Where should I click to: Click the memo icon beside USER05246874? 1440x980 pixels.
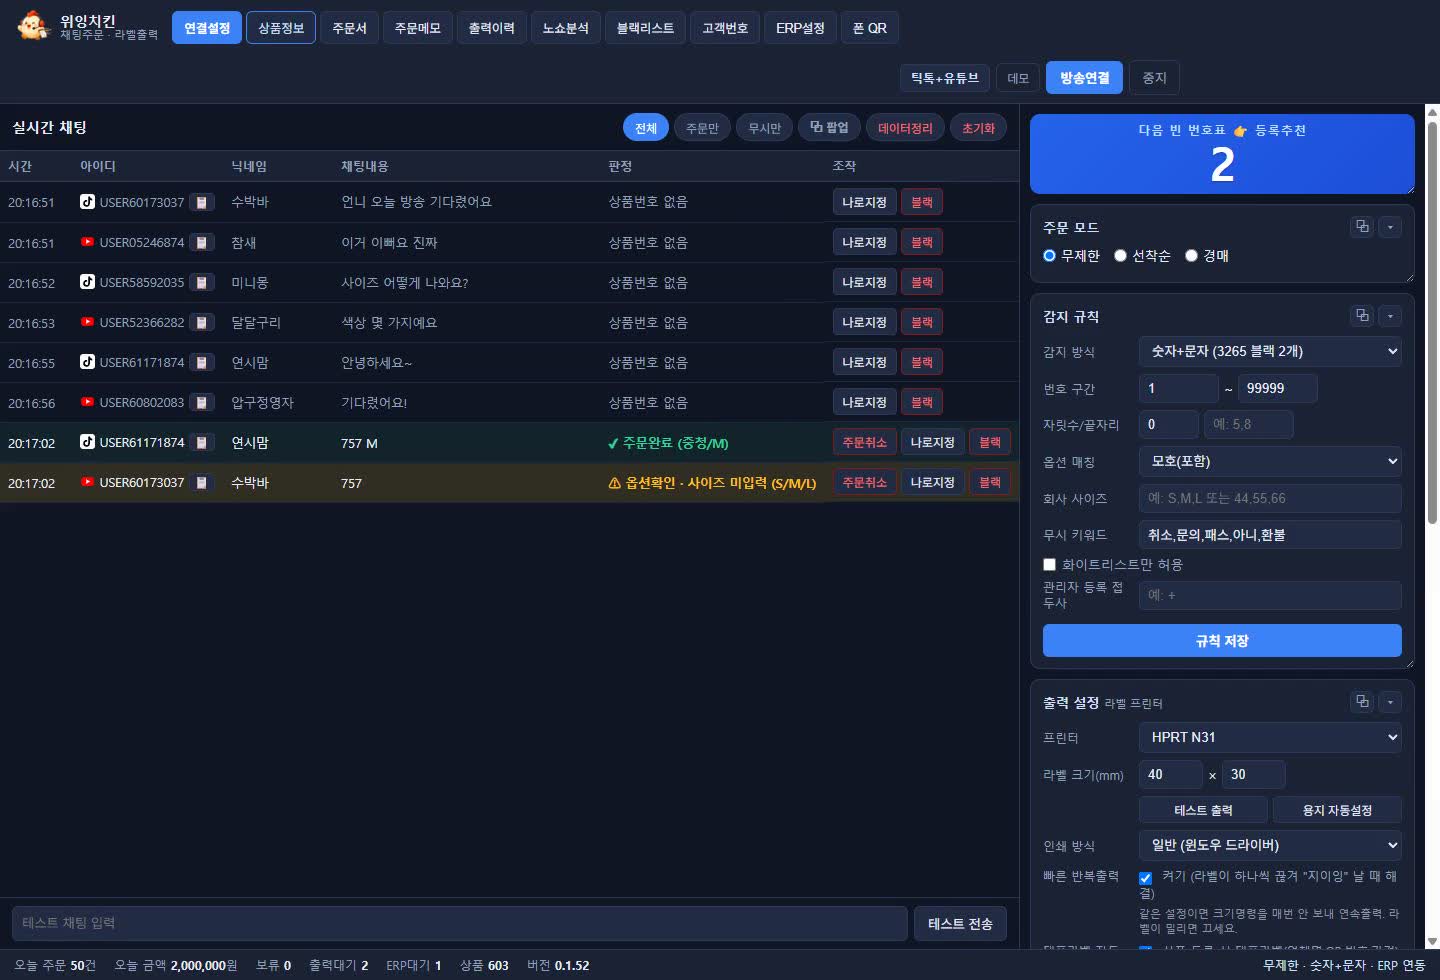pyautogui.click(x=202, y=242)
